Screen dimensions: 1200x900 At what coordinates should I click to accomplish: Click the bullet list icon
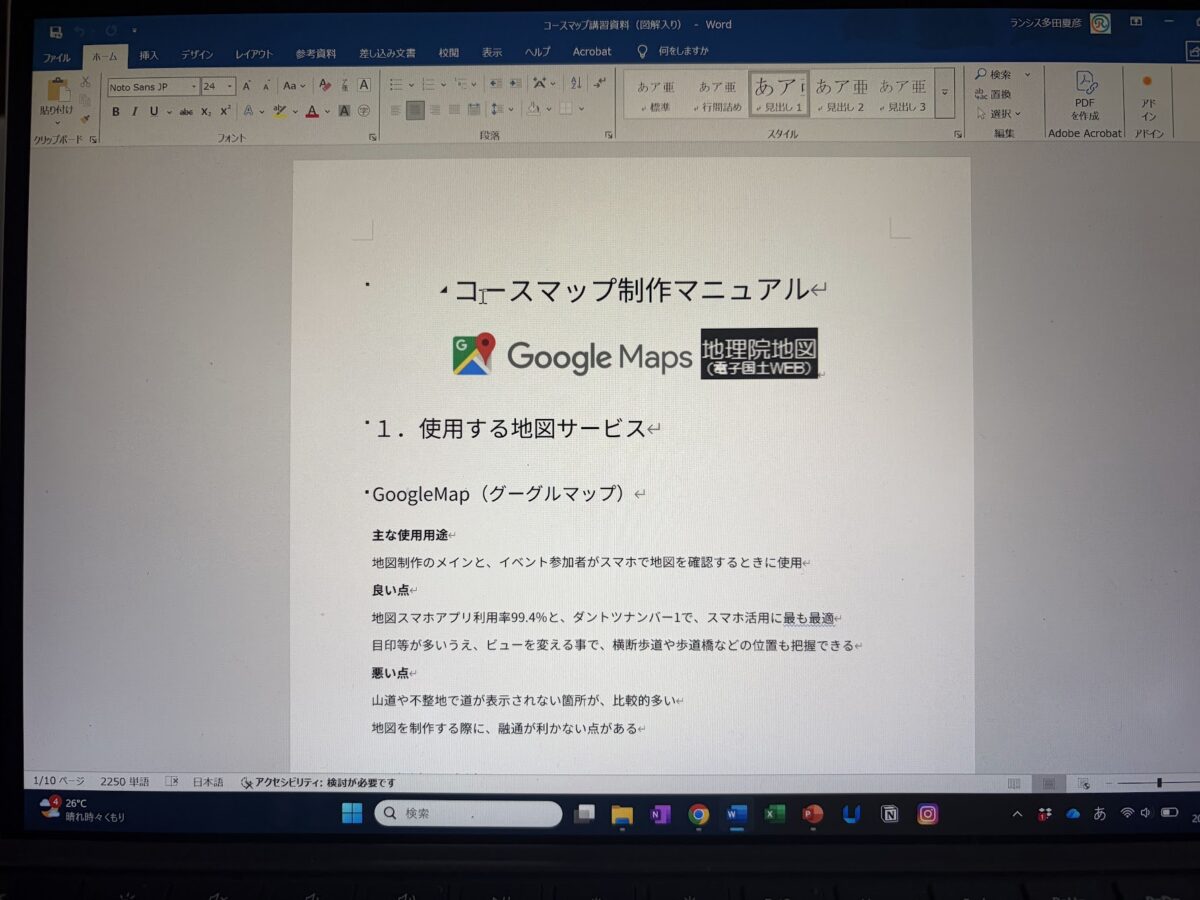[396, 84]
